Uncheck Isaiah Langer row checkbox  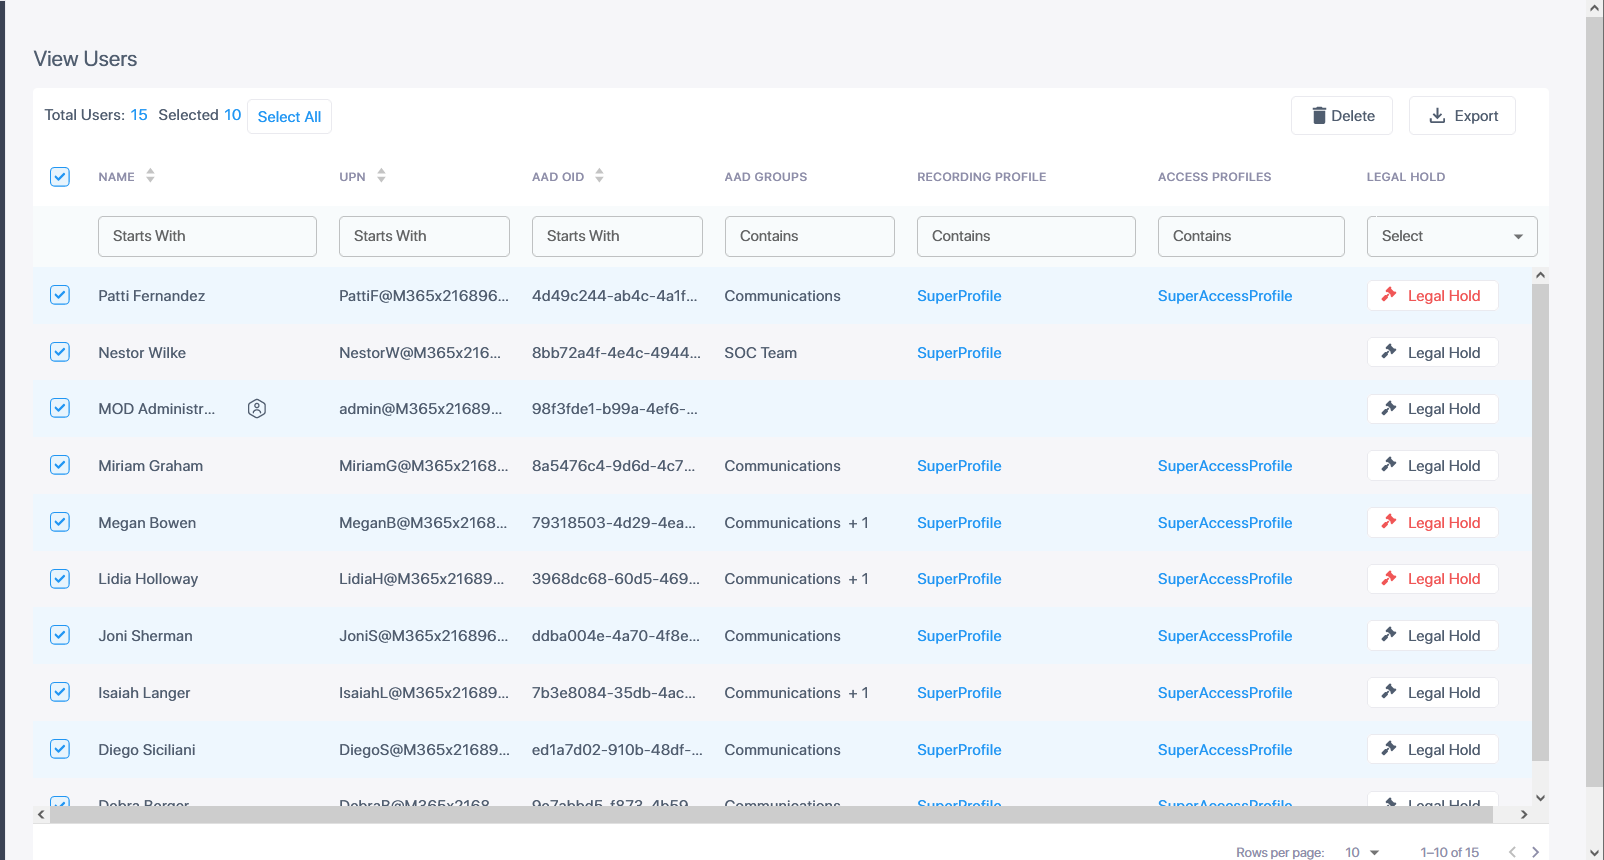[x=60, y=692]
